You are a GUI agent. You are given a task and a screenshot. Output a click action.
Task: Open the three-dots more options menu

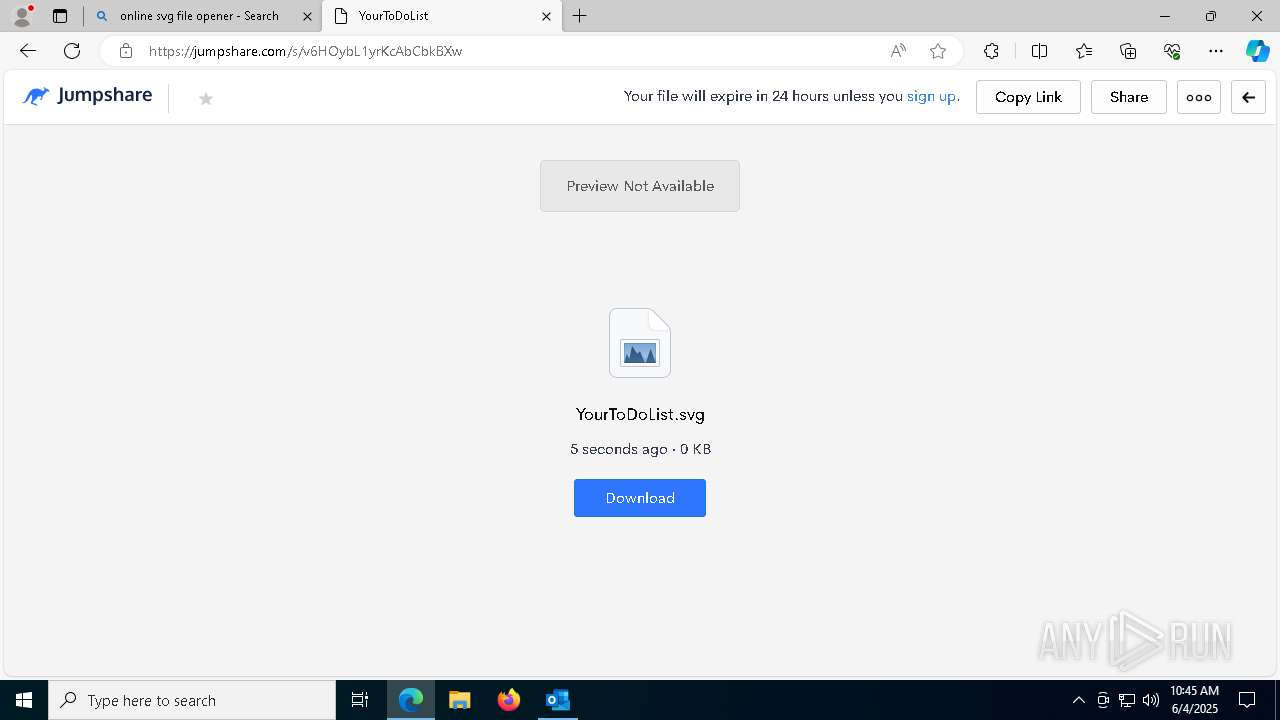point(1198,97)
